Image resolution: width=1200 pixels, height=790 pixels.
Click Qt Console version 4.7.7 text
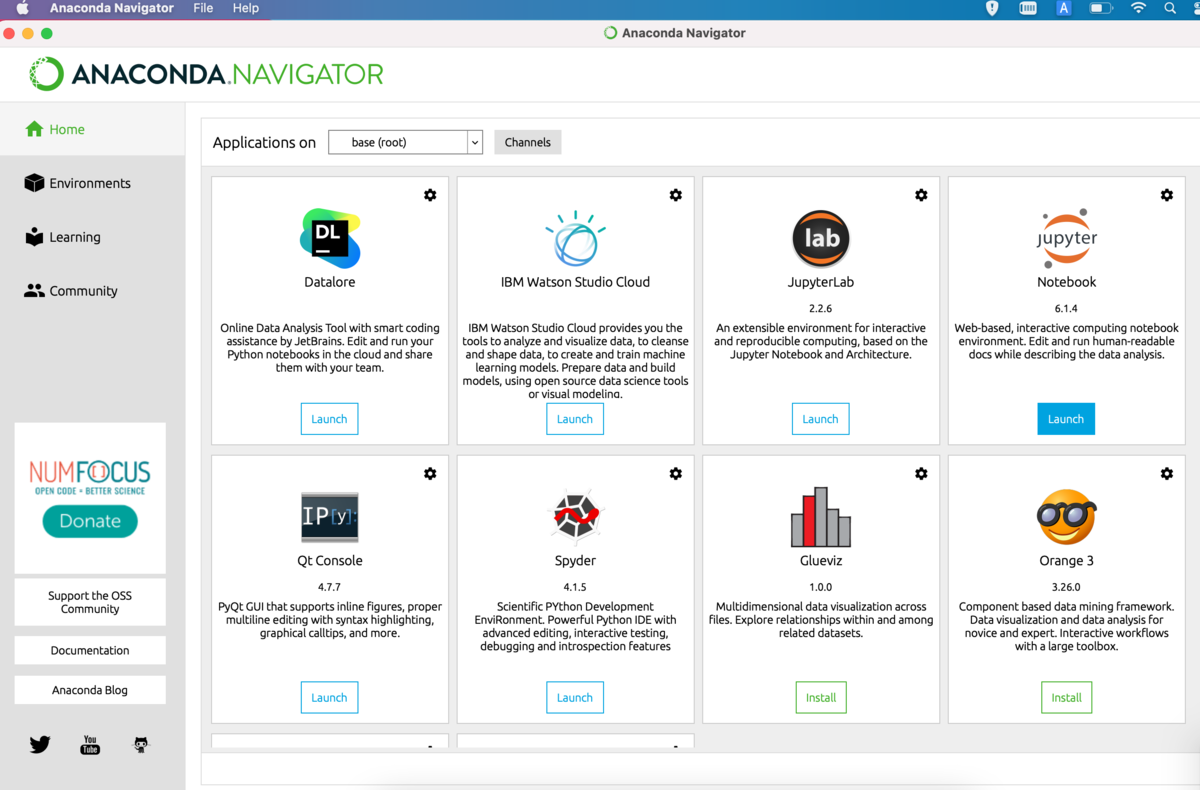(329, 587)
